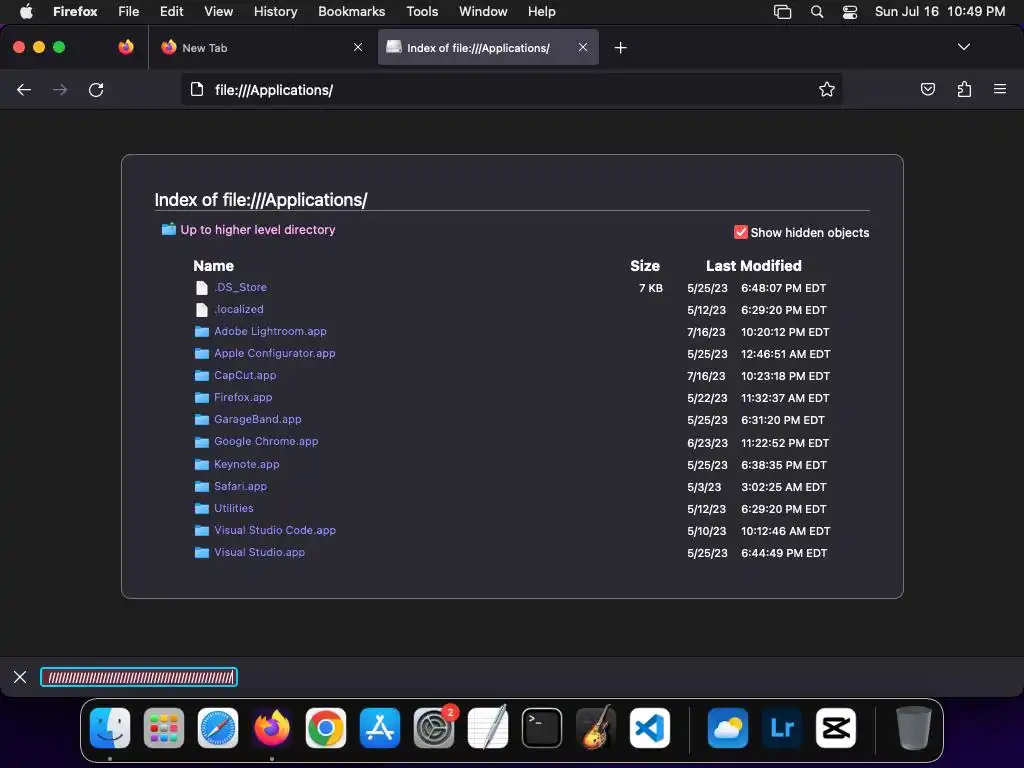Open the Help menu

point(541,11)
